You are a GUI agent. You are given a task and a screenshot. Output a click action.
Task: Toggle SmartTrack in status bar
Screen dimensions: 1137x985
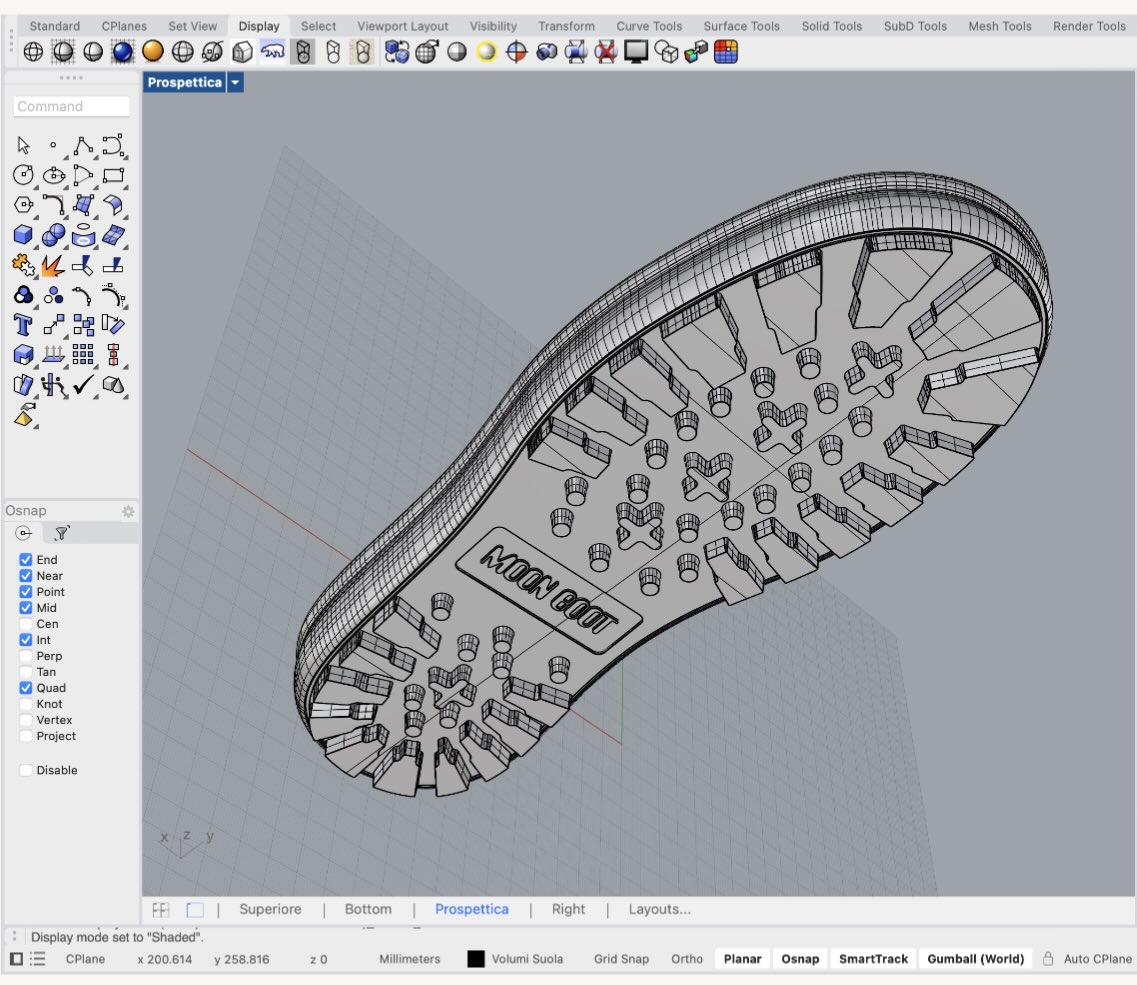[x=873, y=958]
